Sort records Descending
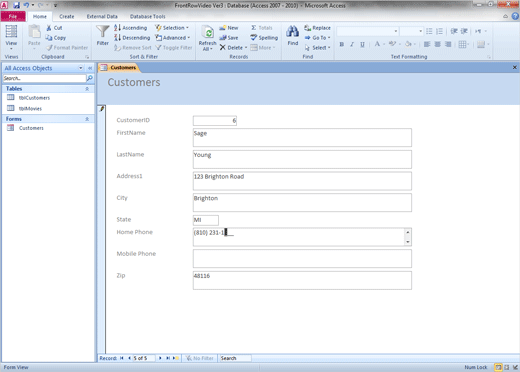This screenshot has height=372, width=520. [x=132, y=38]
